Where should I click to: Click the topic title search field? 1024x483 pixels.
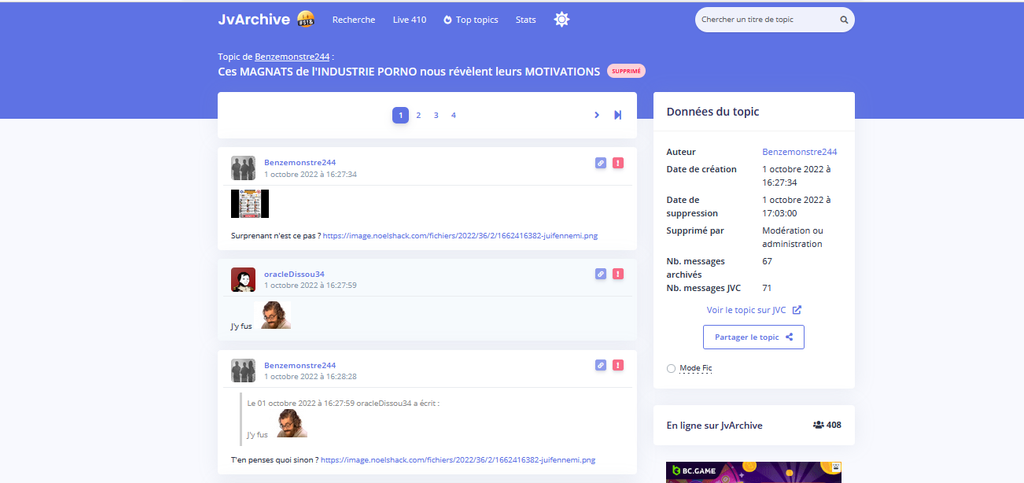(765, 19)
